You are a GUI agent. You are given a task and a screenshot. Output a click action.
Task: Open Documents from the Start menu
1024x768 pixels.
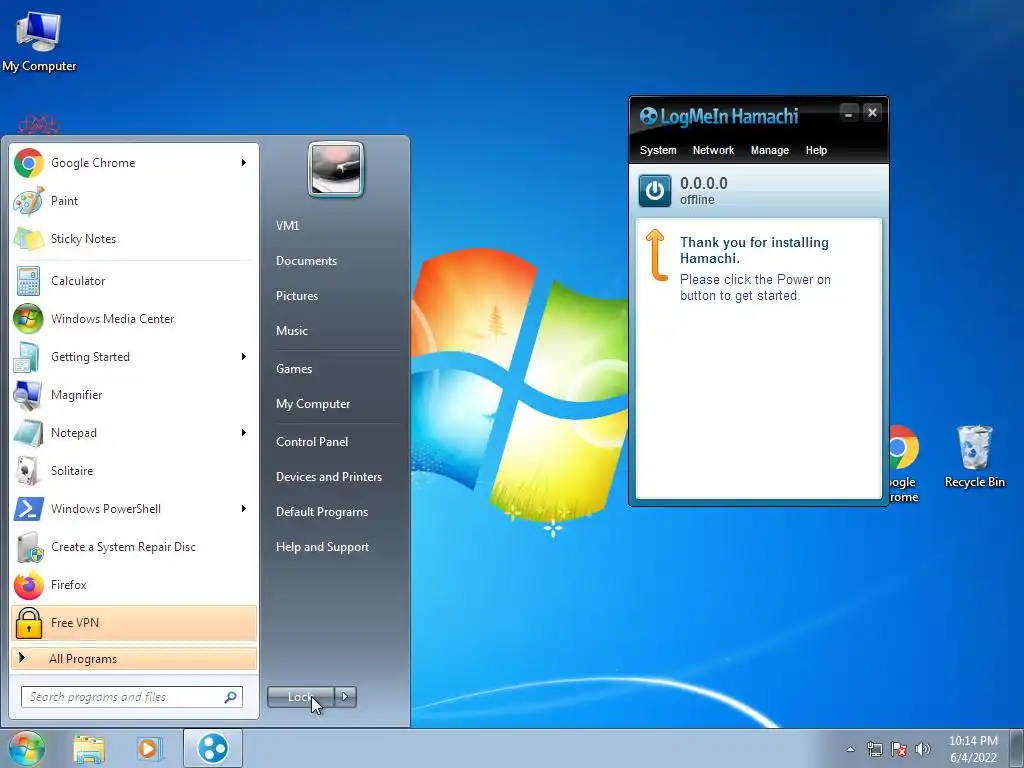pyautogui.click(x=306, y=261)
